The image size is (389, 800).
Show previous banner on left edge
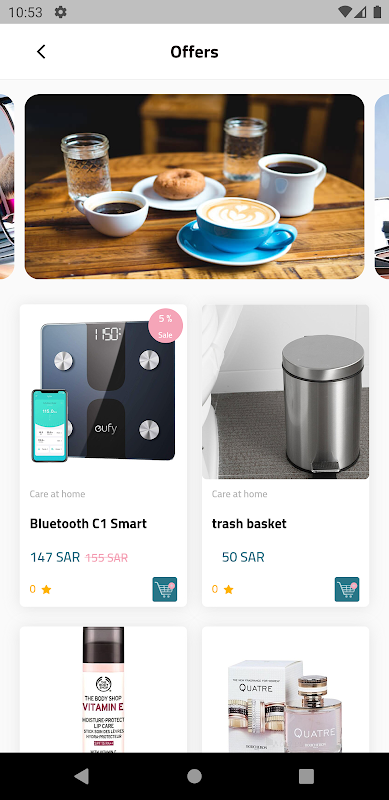coord(7,186)
